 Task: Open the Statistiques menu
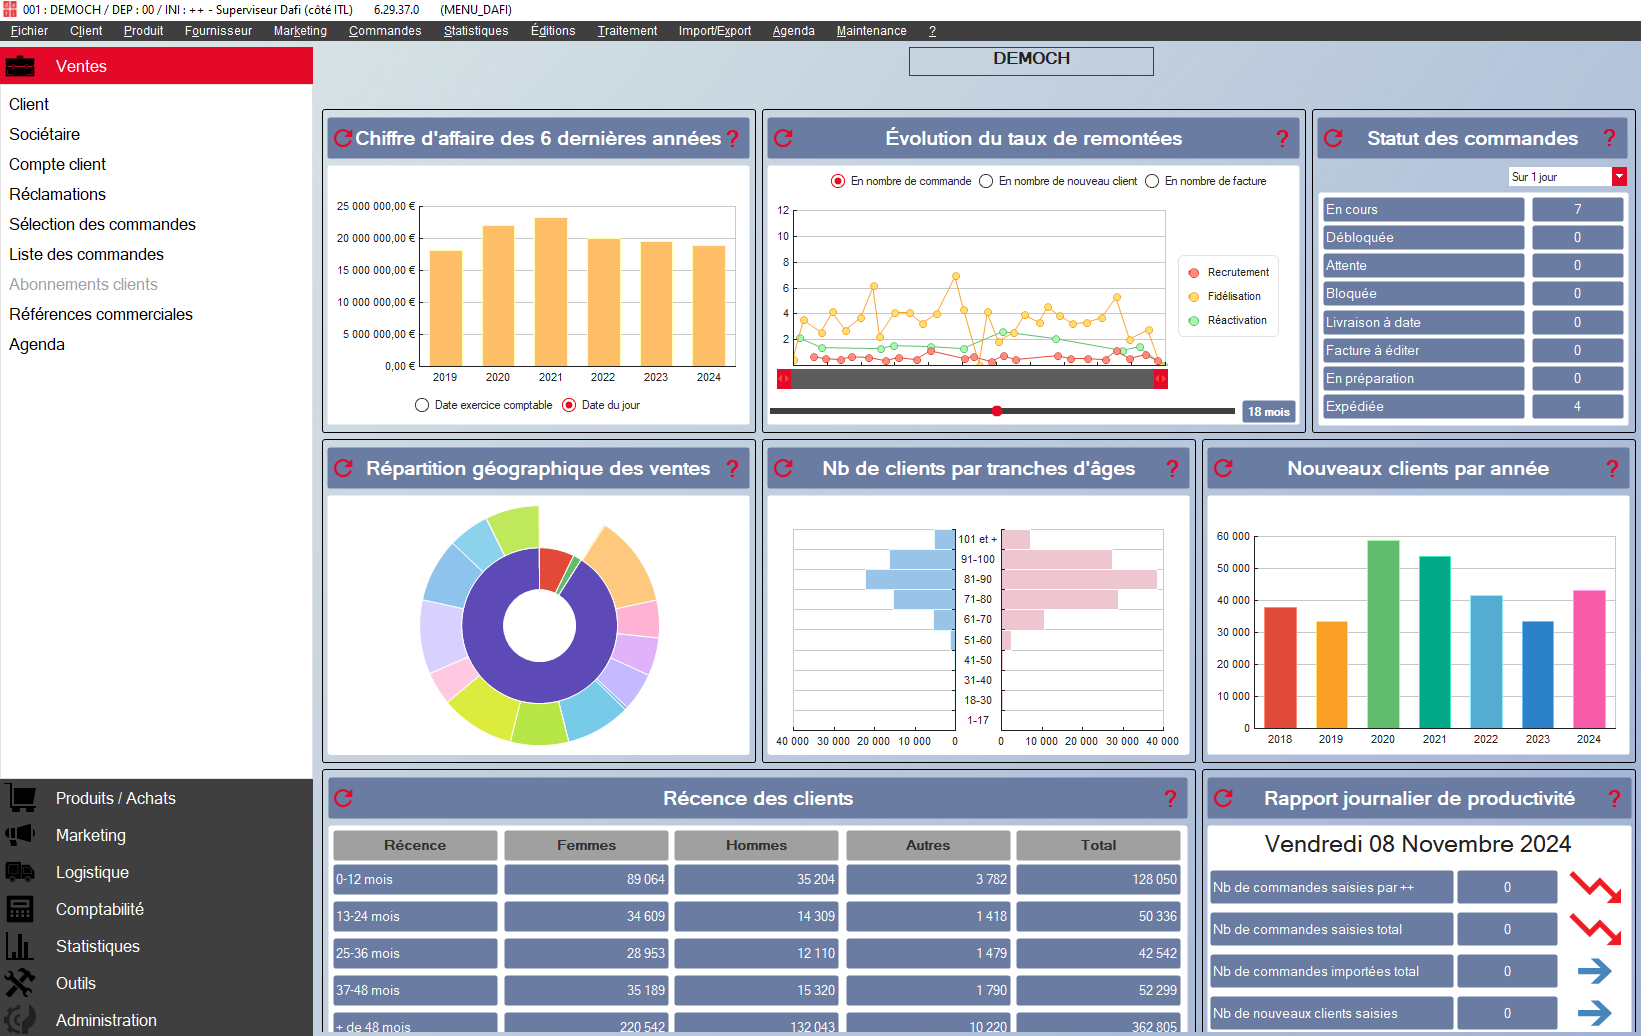tap(476, 31)
